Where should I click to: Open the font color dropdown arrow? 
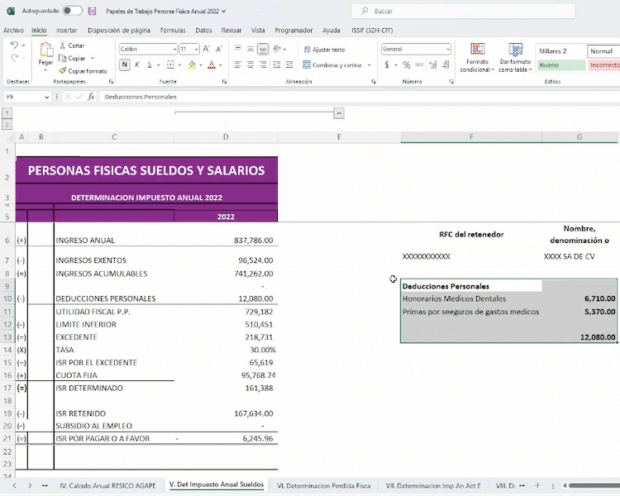220,64
